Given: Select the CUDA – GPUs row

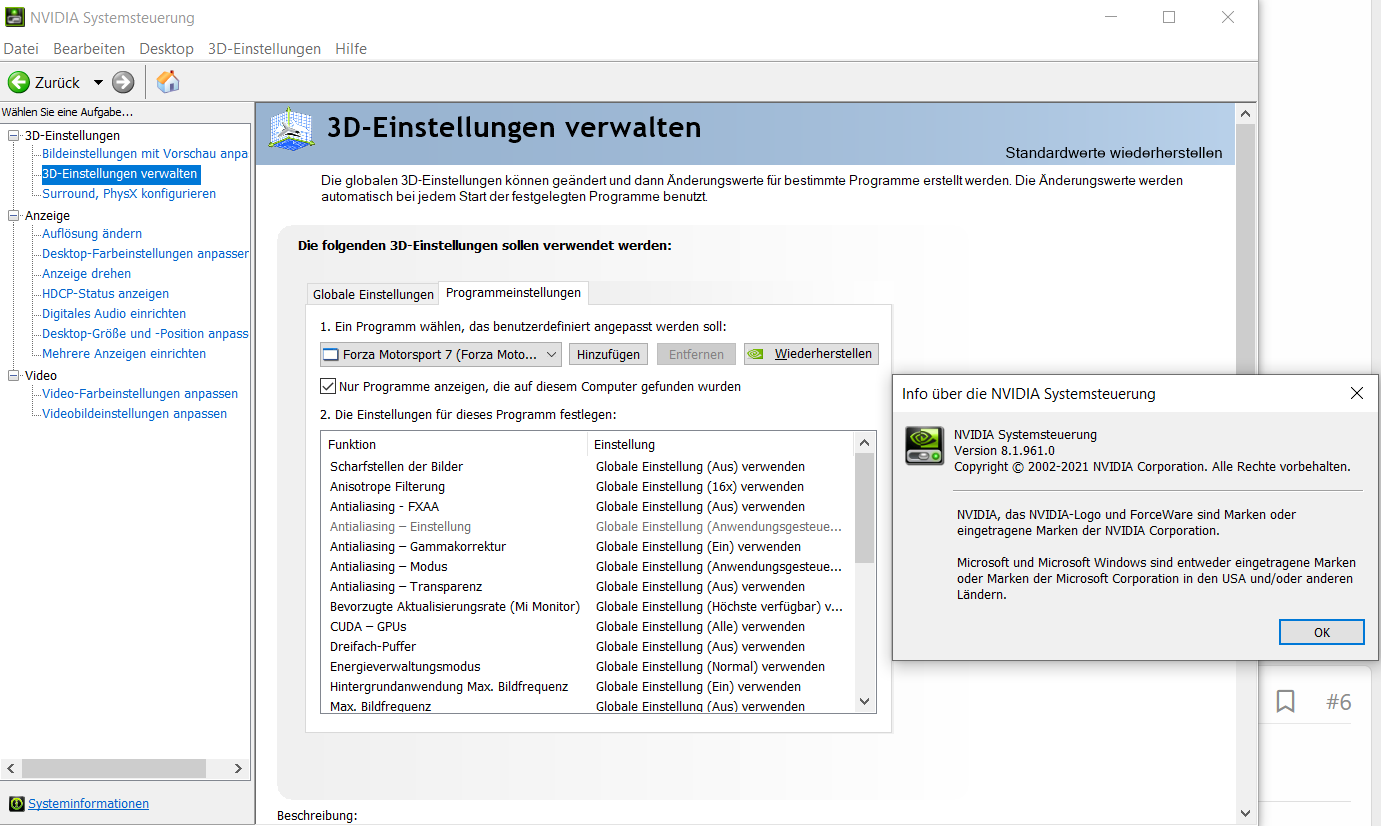Looking at the screenshot, I should (587, 627).
